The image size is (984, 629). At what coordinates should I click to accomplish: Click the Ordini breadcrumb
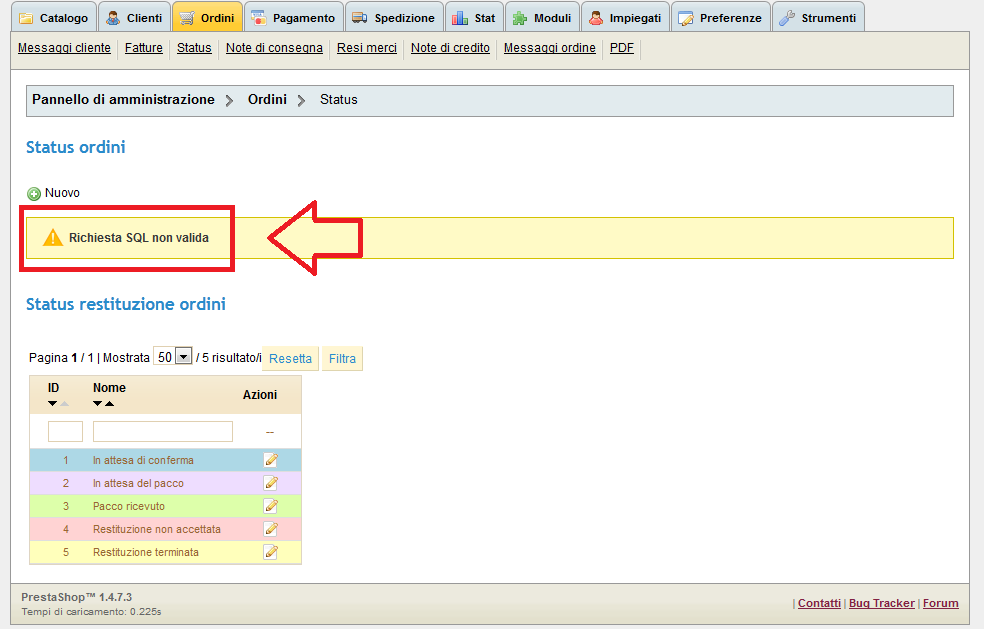tap(267, 99)
